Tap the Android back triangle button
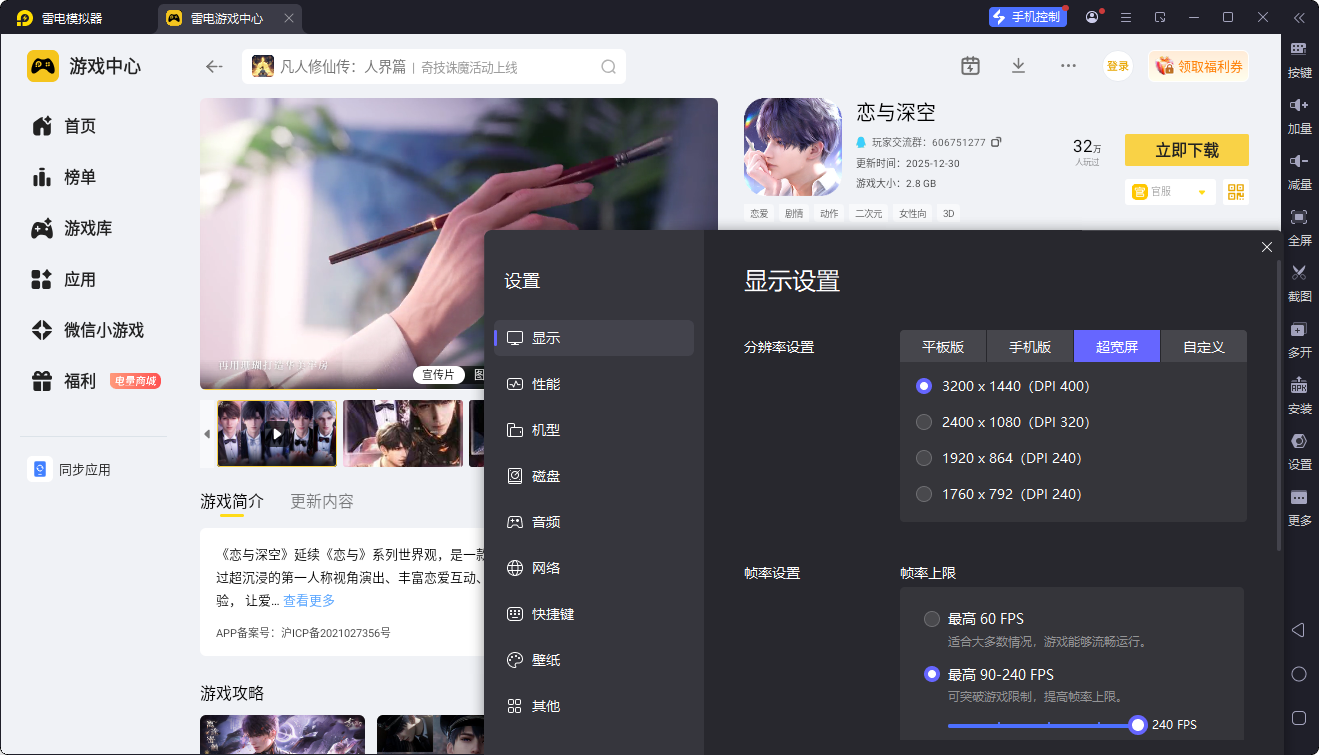This screenshot has width=1319, height=755. pos(1298,630)
